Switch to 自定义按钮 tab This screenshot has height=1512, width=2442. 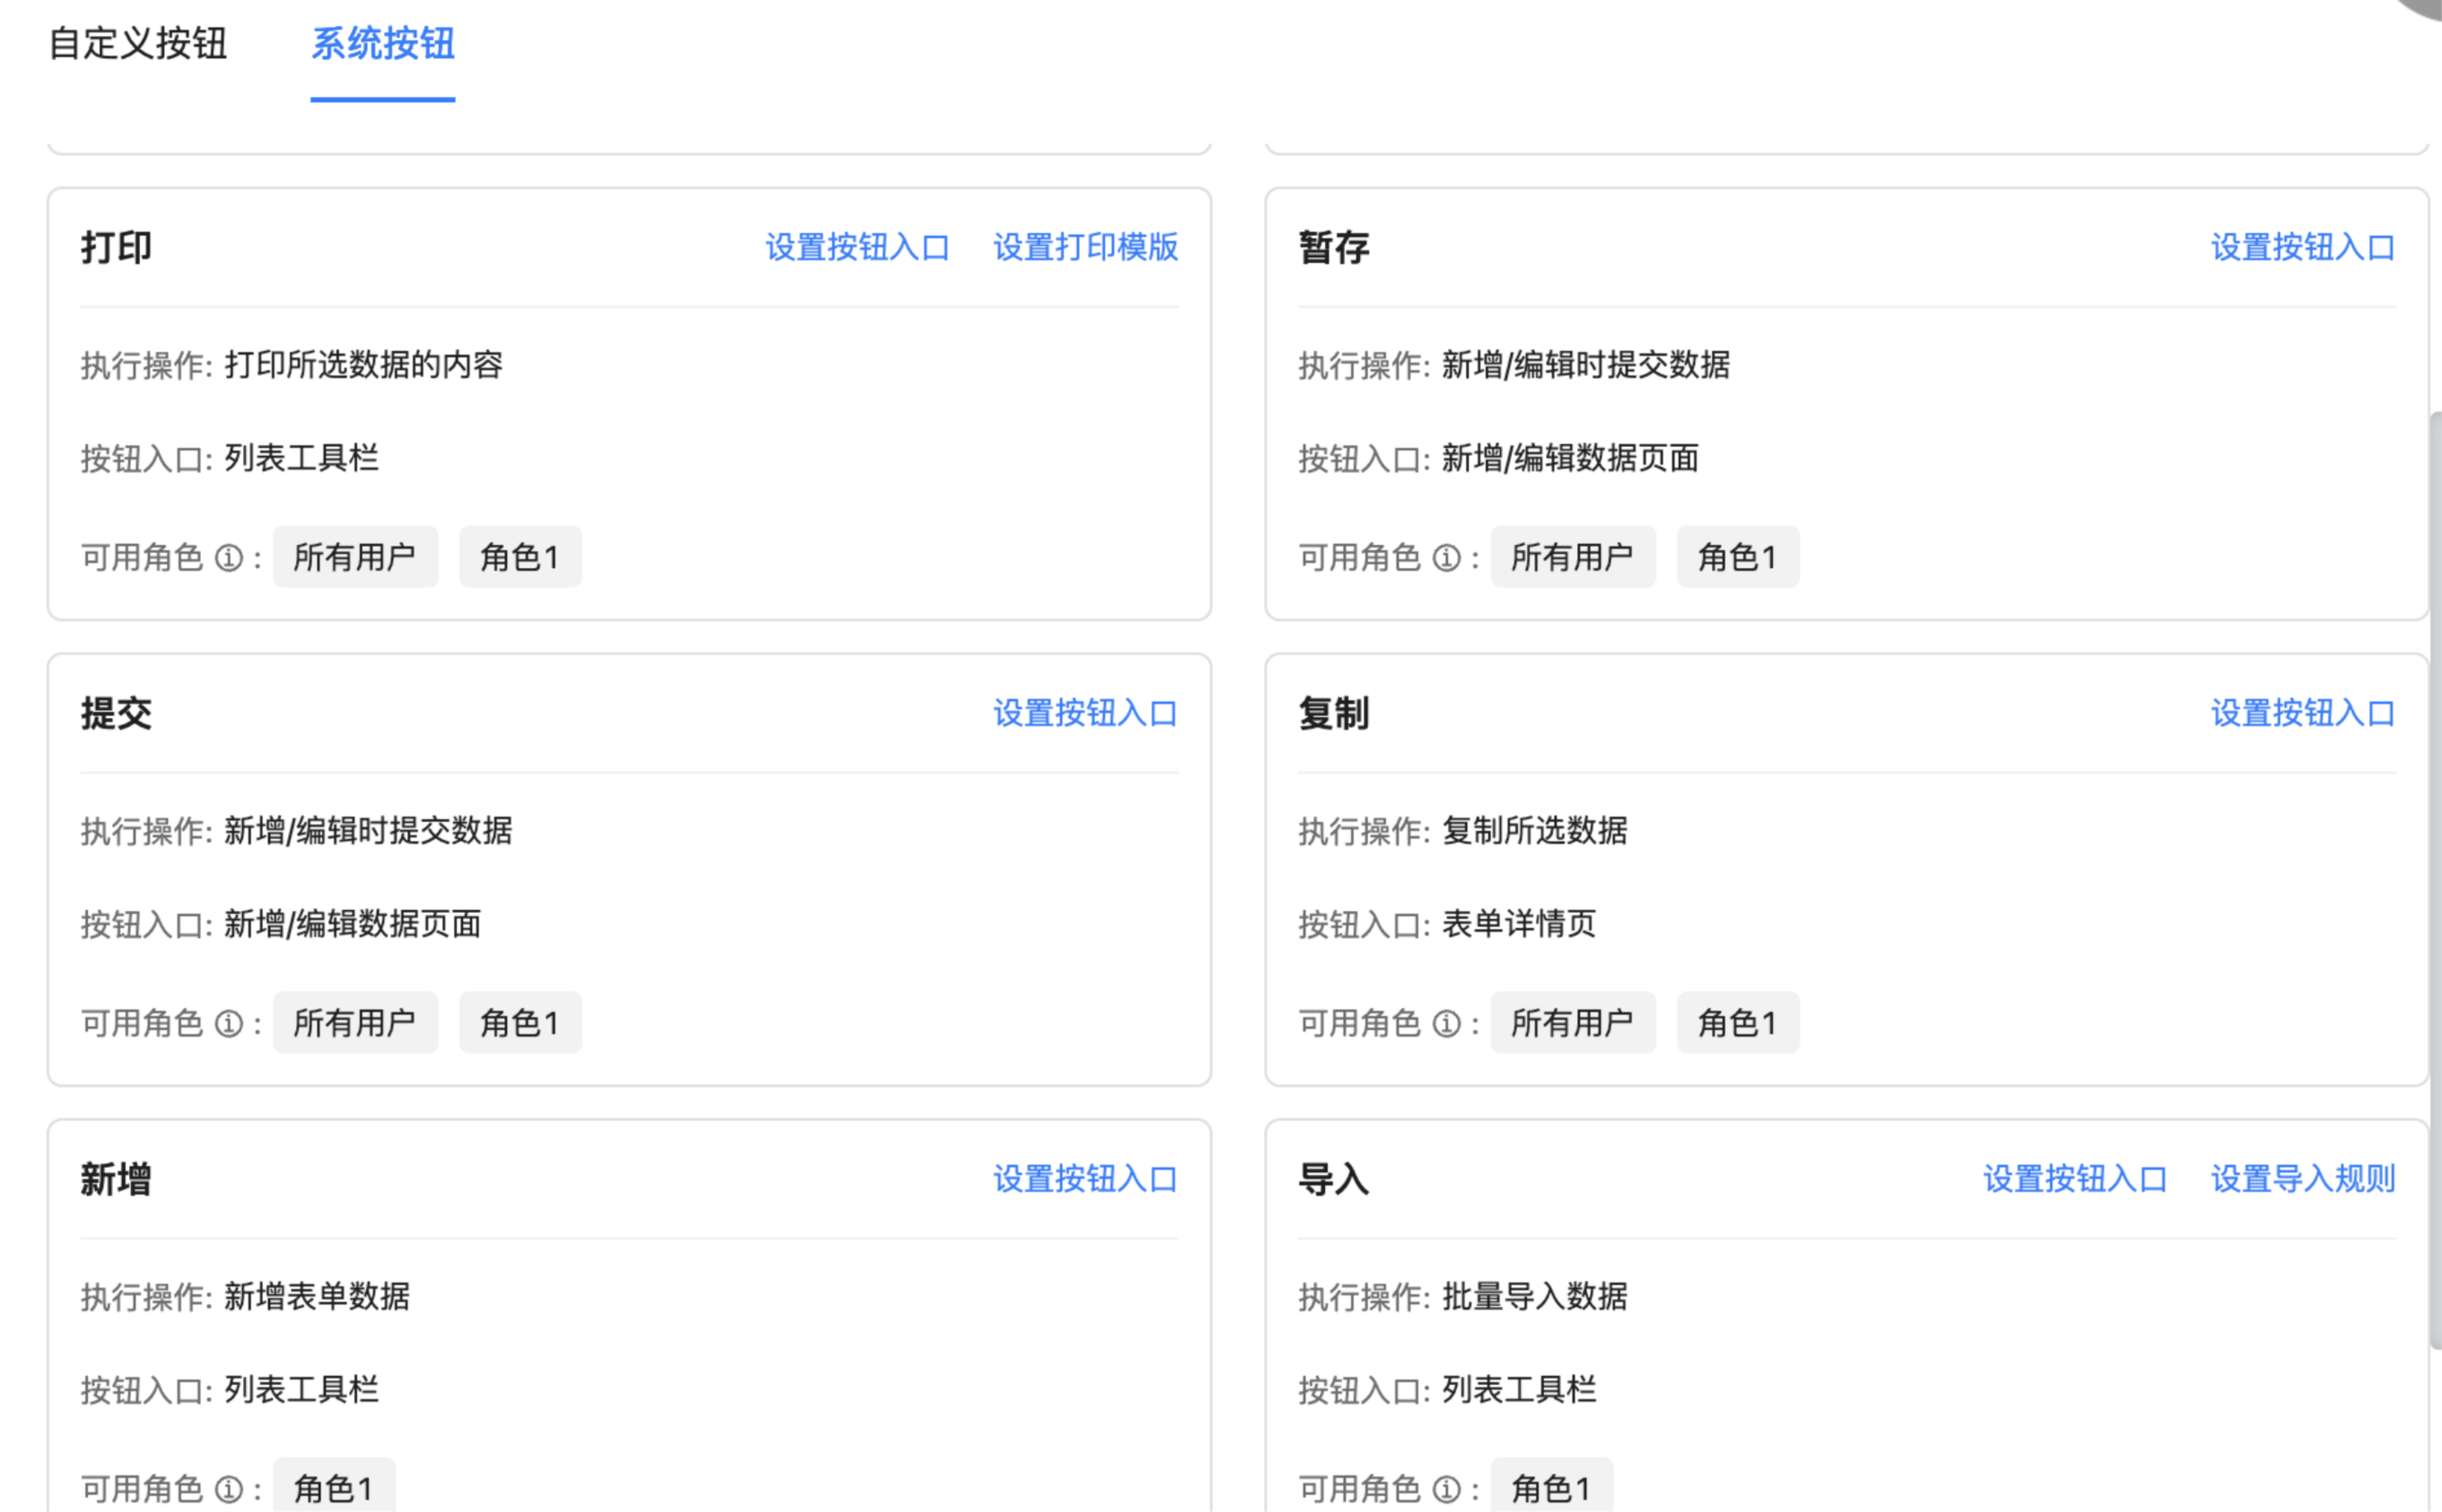(x=138, y=44)
